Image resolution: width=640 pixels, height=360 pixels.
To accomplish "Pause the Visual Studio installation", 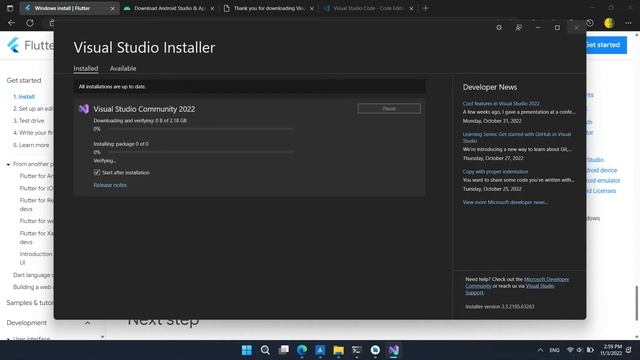I will click(x=389, y=109).
